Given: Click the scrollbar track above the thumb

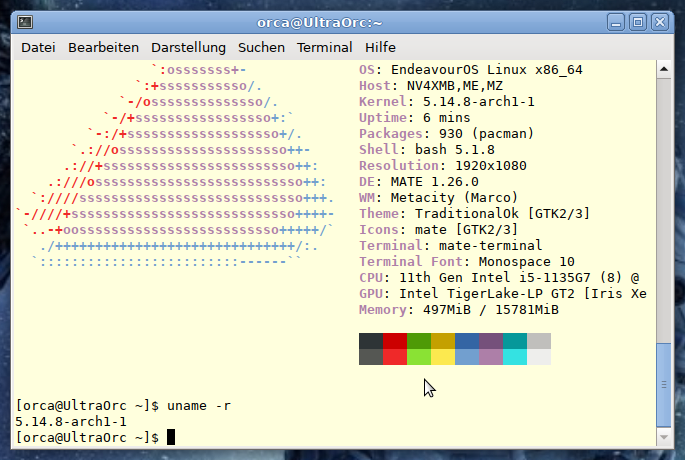Looking at the screenshot, I should point(664,210).
